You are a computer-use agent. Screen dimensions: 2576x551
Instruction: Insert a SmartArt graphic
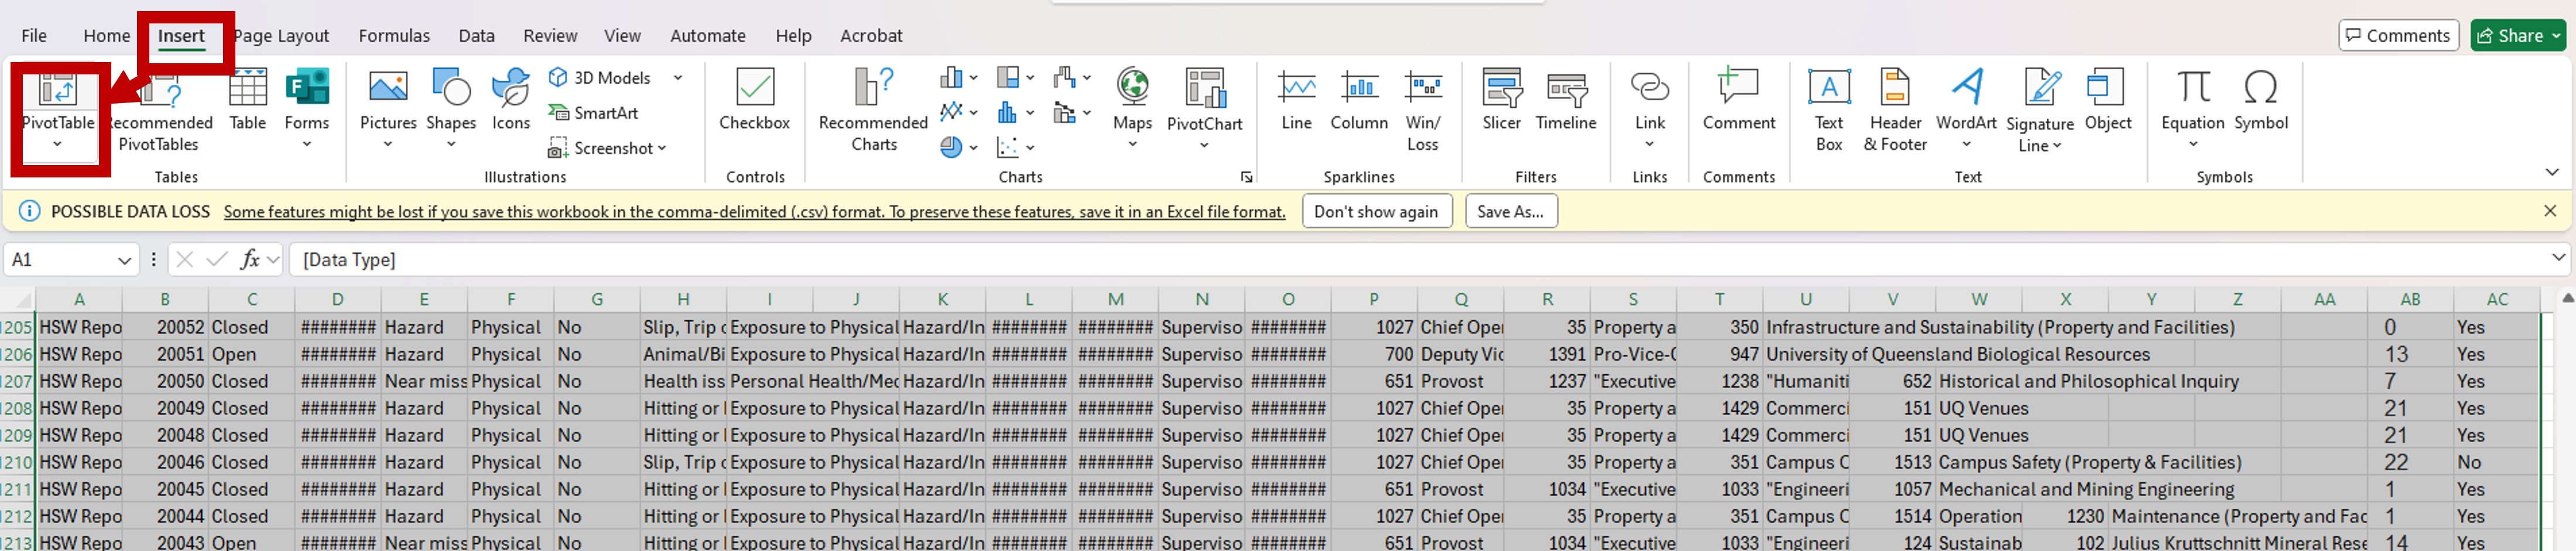point(593,113)
